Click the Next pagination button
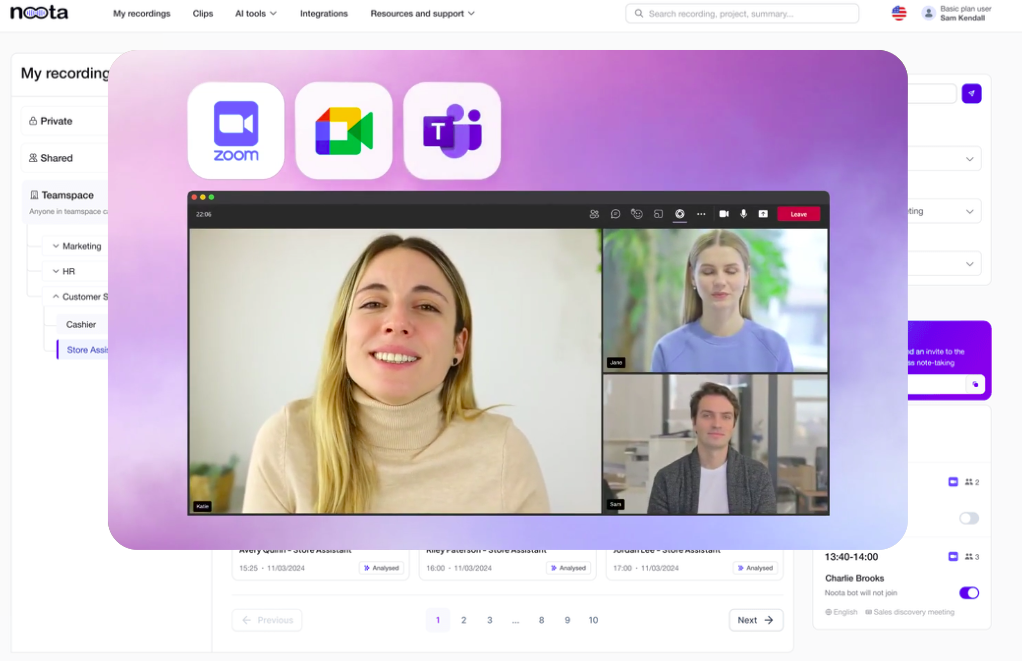The height and width of the screenshot is (661, 1022). [755, 620]
